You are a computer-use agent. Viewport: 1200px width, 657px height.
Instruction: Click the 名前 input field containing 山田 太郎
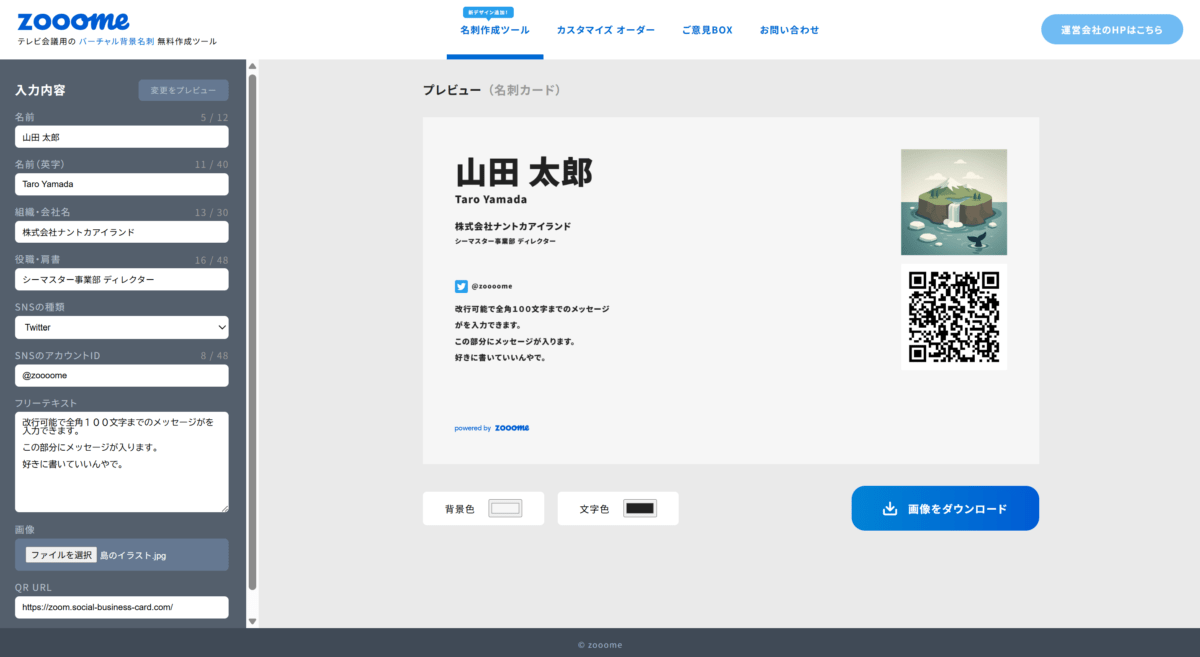pyautogui.click(x=121, y=137)
